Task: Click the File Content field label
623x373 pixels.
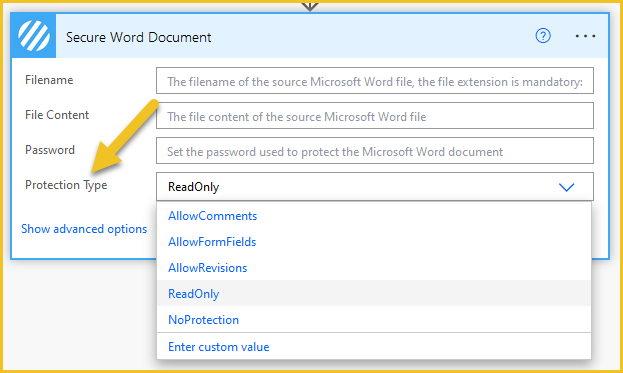Action: [x=57, y=115]
